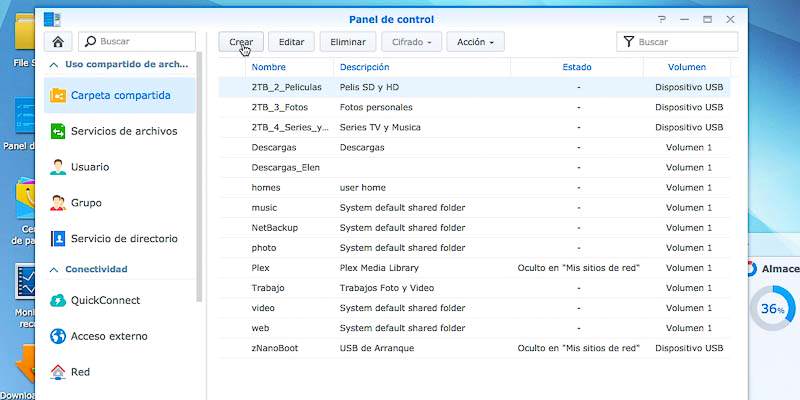The width and height of the screenshot is (800, 400).
Task: Click the Red network house icon
Action: [x=58, y=372]
